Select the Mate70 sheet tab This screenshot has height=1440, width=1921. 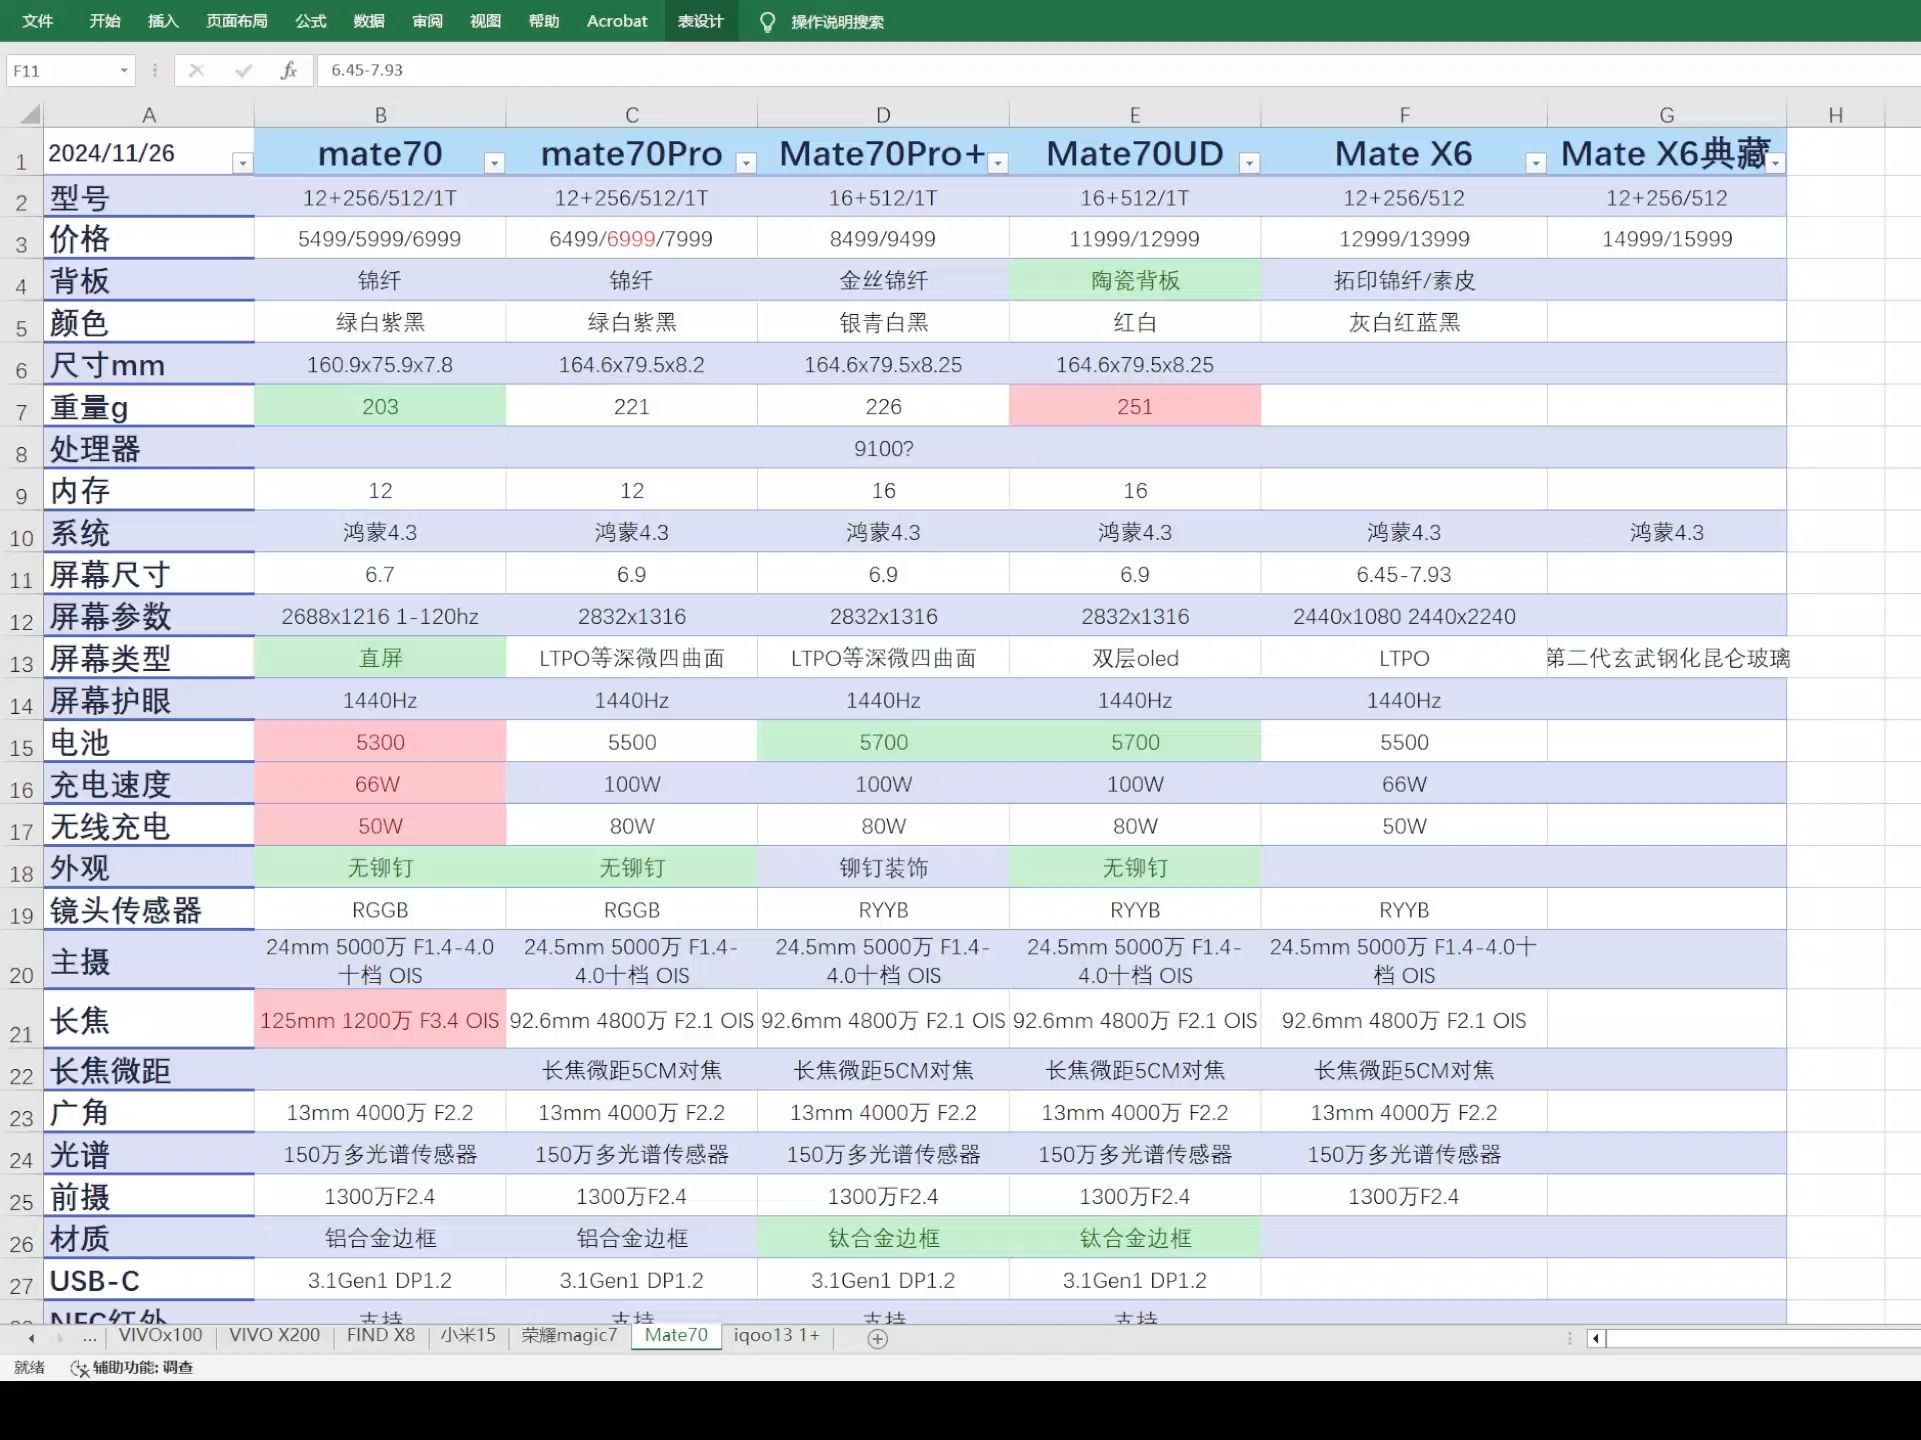(x=676, y=1335)
